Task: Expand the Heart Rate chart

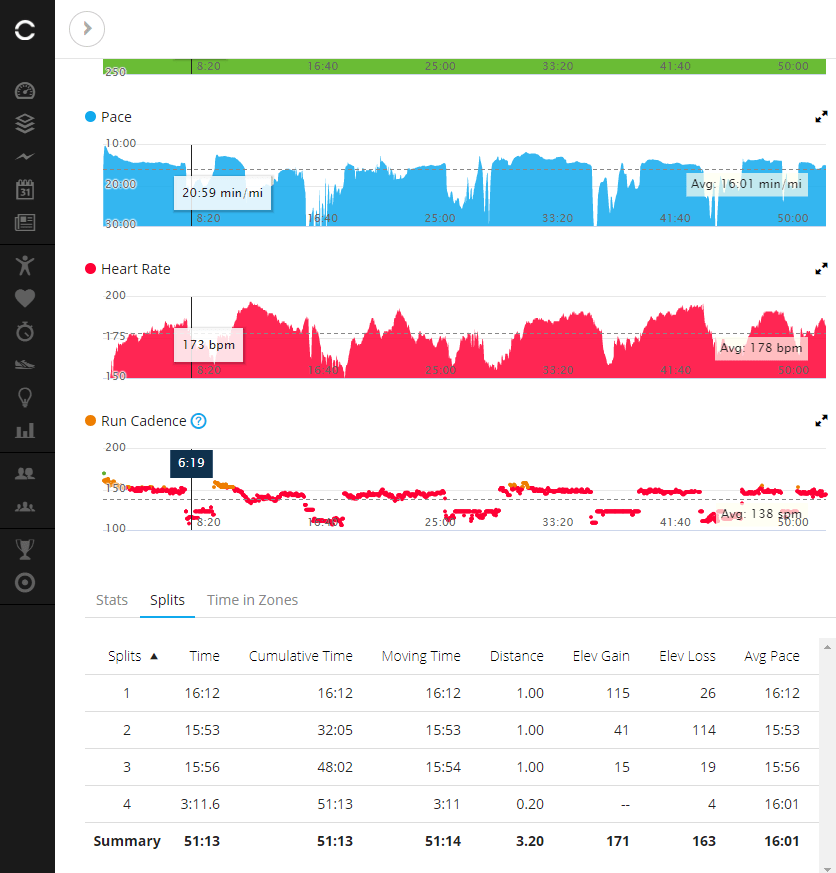Action: 821,269
